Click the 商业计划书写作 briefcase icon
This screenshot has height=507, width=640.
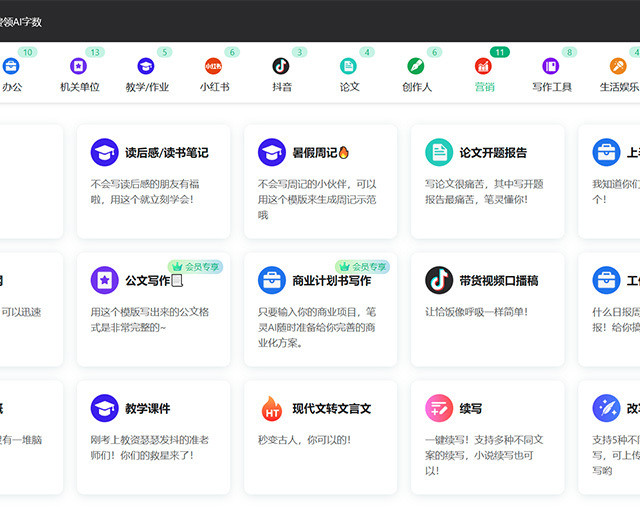[272, 280]
